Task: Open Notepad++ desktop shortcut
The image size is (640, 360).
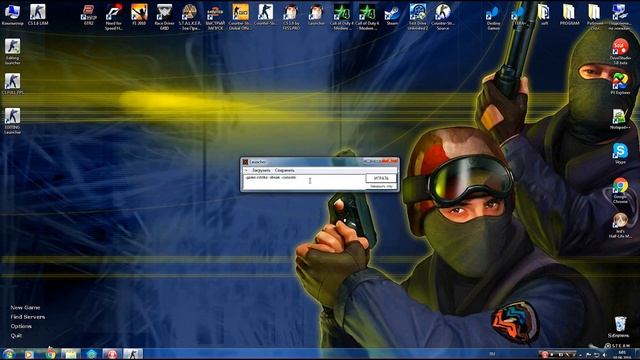Action: (620, 119)
